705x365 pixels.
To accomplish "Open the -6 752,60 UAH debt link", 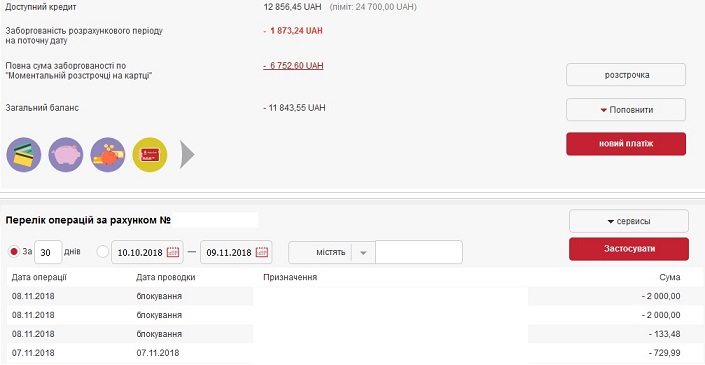I will (293, 66).
